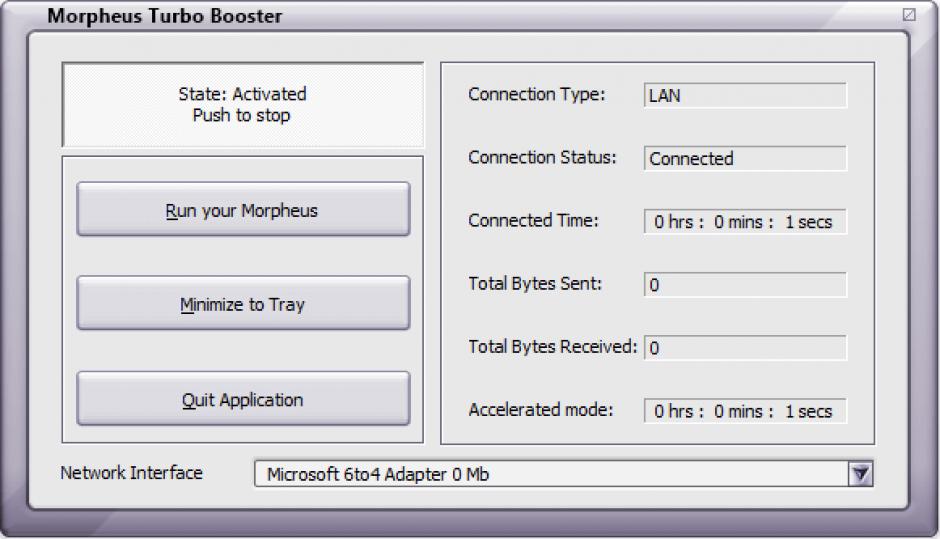Click the title bar corner window icon
This screenshot has height=539, width=940.
(x=909, y=14)
